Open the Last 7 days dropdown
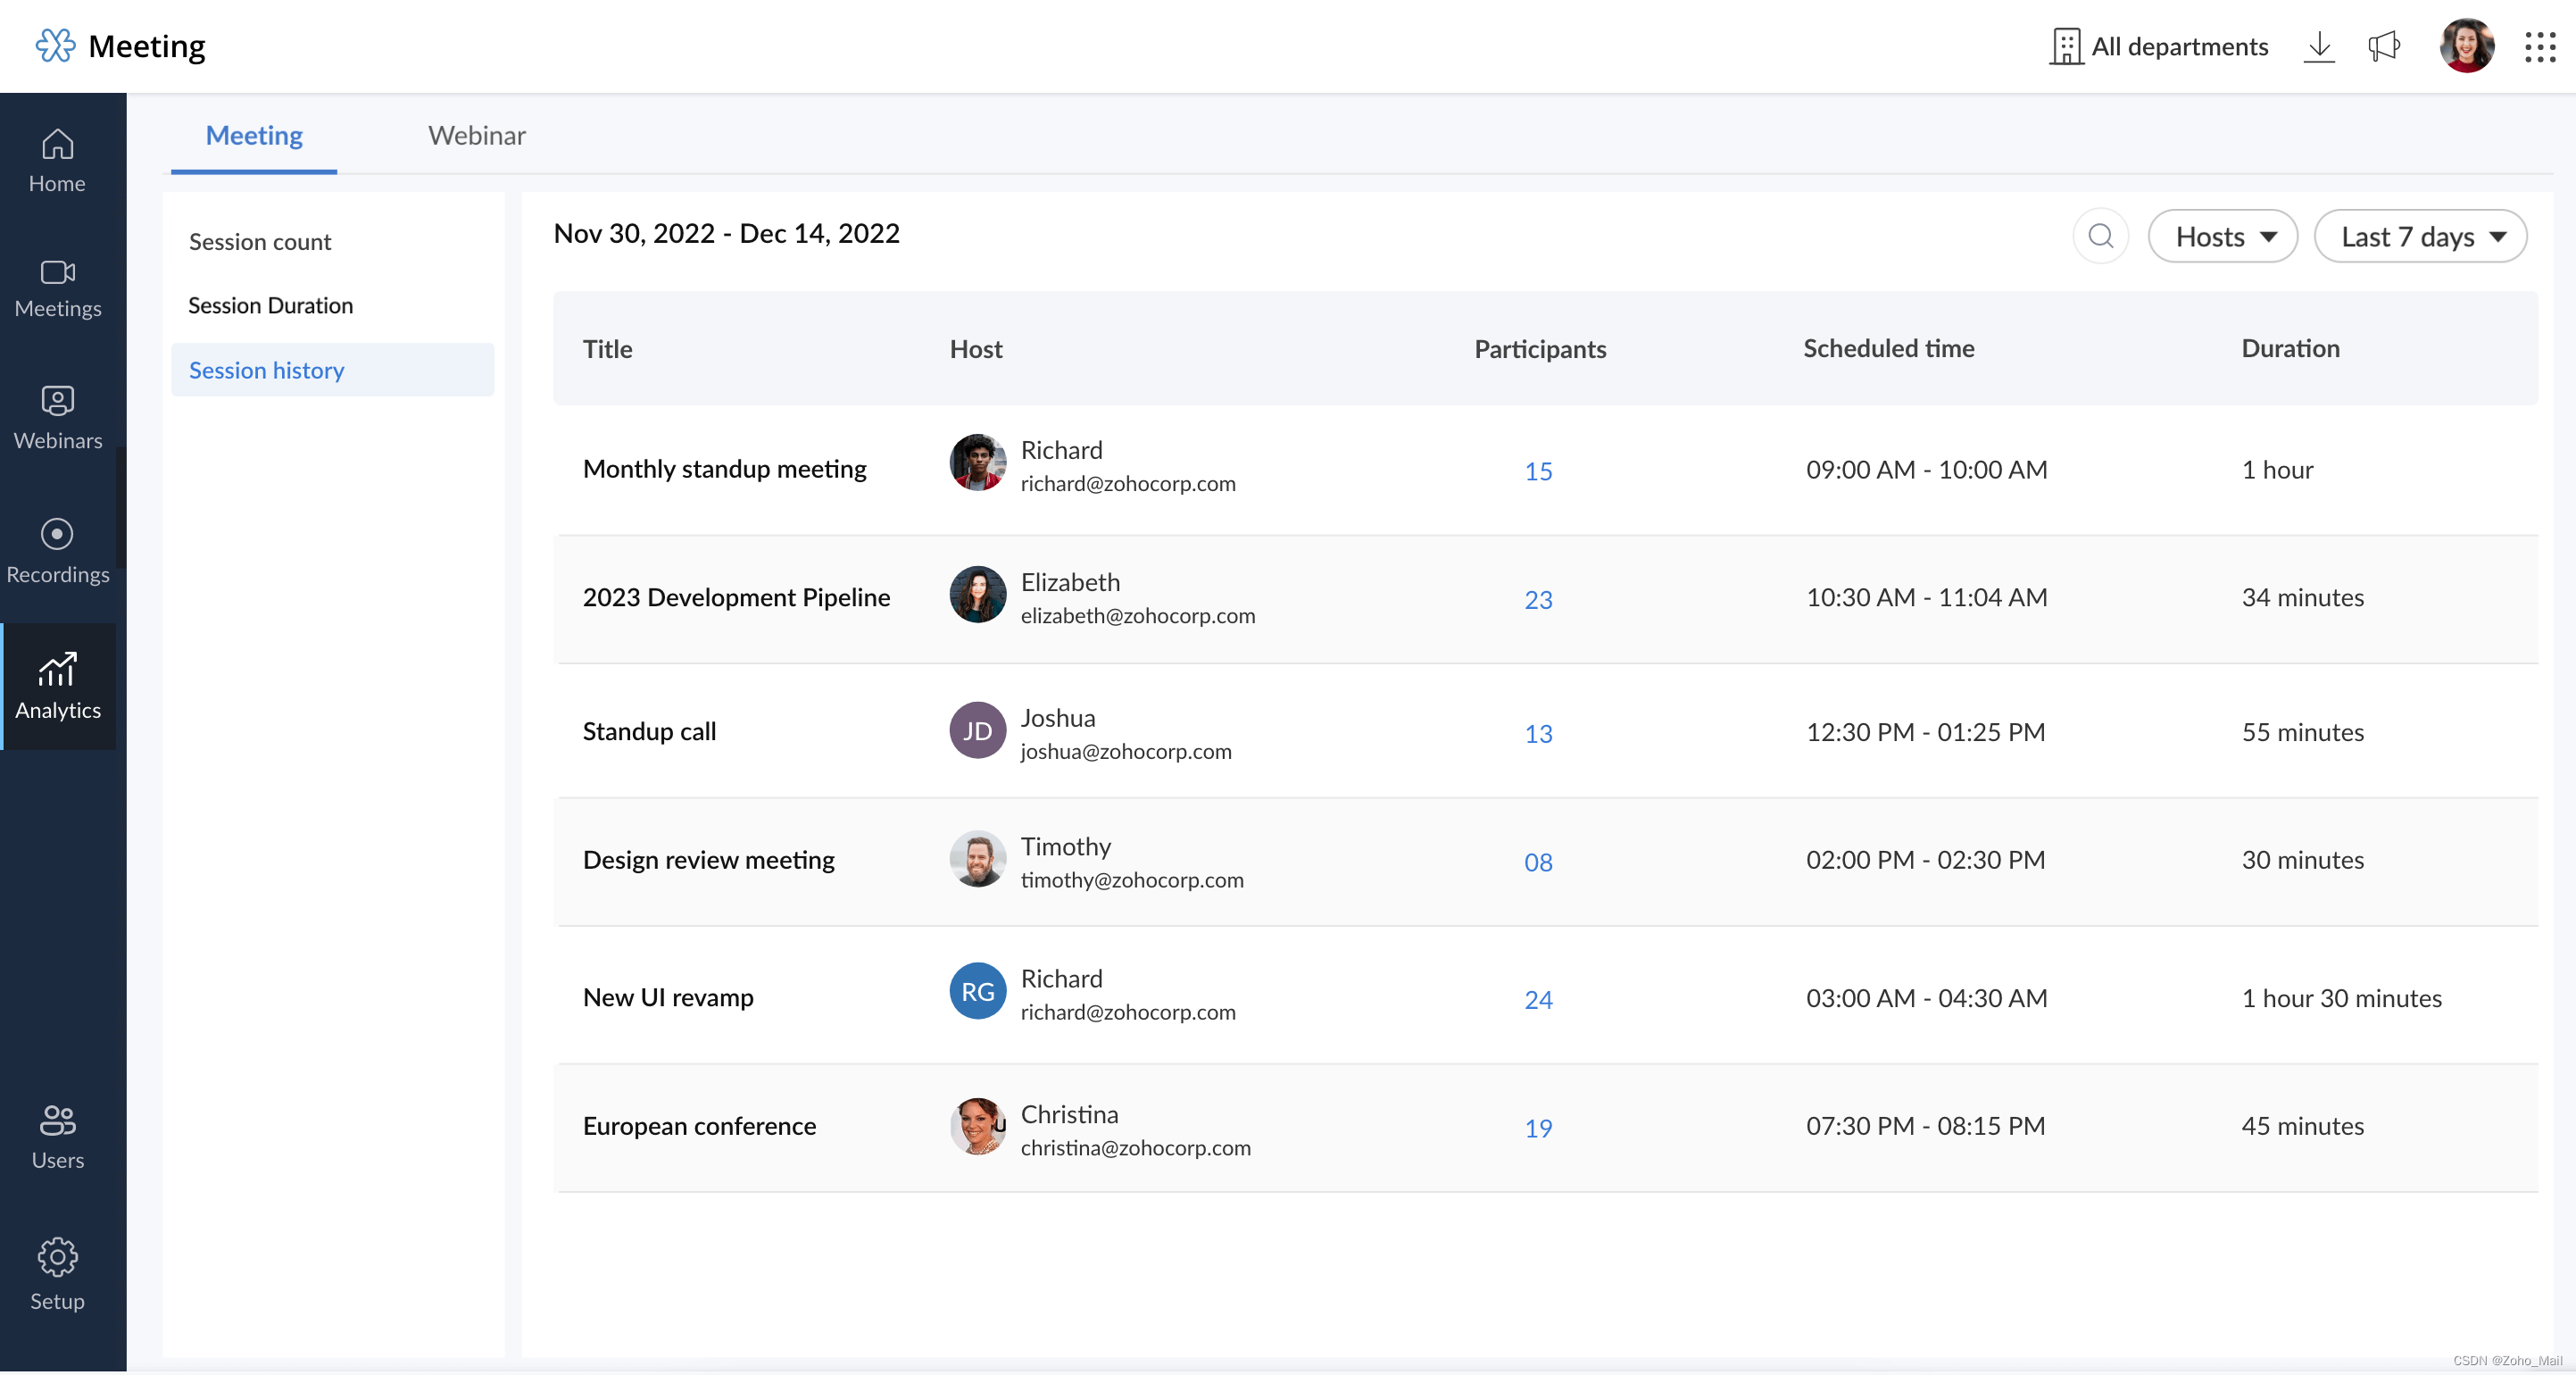The width and height of the screenshot is (2576, 1375). [x=2420, y=236]
